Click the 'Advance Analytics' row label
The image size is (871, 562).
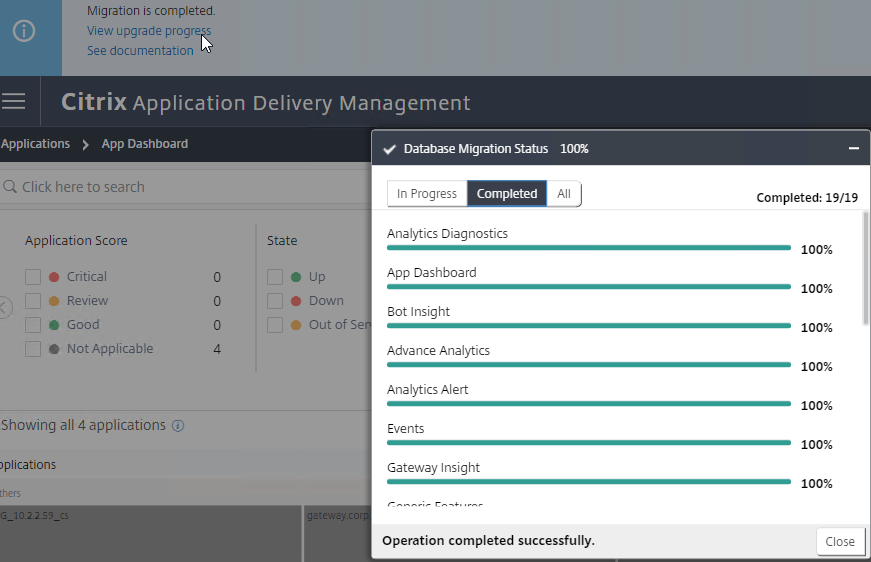tap(438, 350)
